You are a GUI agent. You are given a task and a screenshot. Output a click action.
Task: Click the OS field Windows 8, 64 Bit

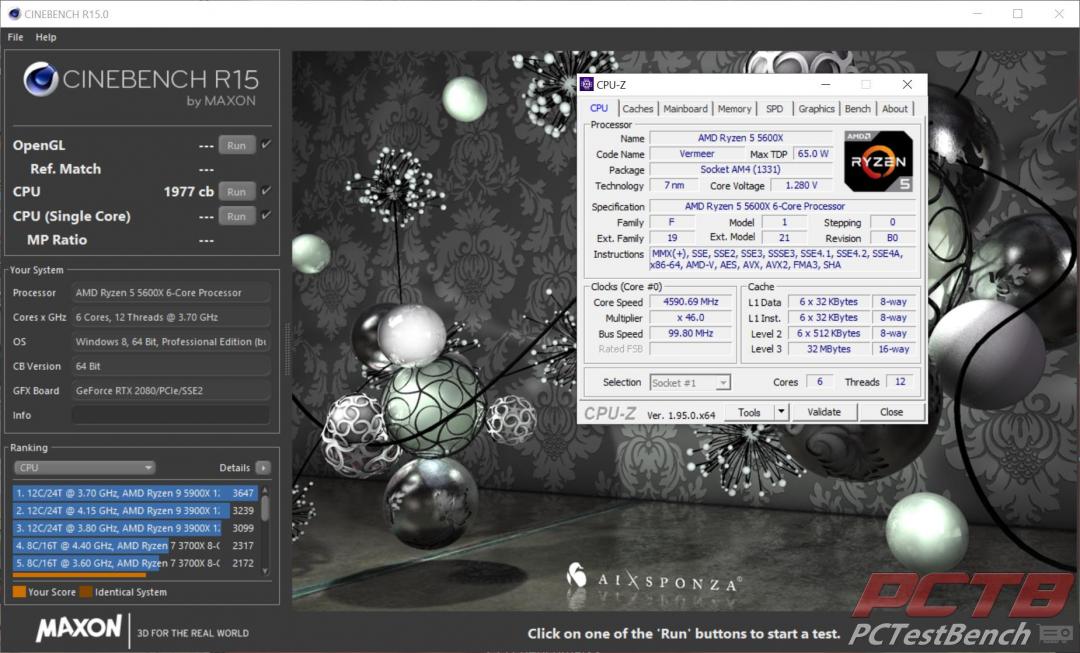[171, 342]
